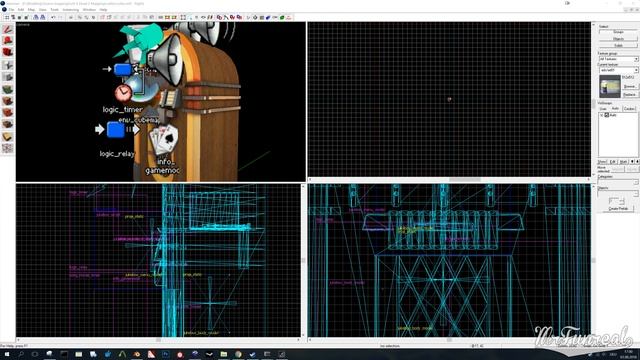Select the Apply decals tool
The image size is (640, 360).
pyautogui.click(x=7, y=112)
